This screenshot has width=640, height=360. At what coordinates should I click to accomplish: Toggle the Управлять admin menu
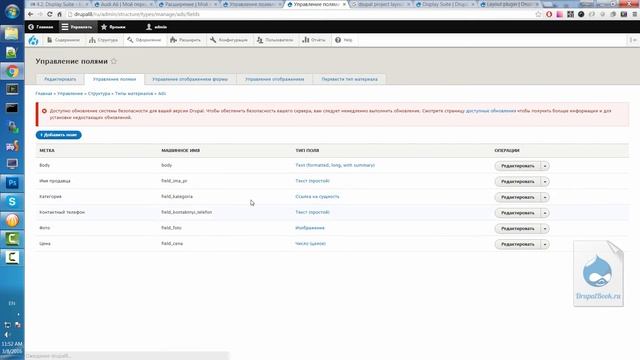pyautogui.click(x=77, y=27)
